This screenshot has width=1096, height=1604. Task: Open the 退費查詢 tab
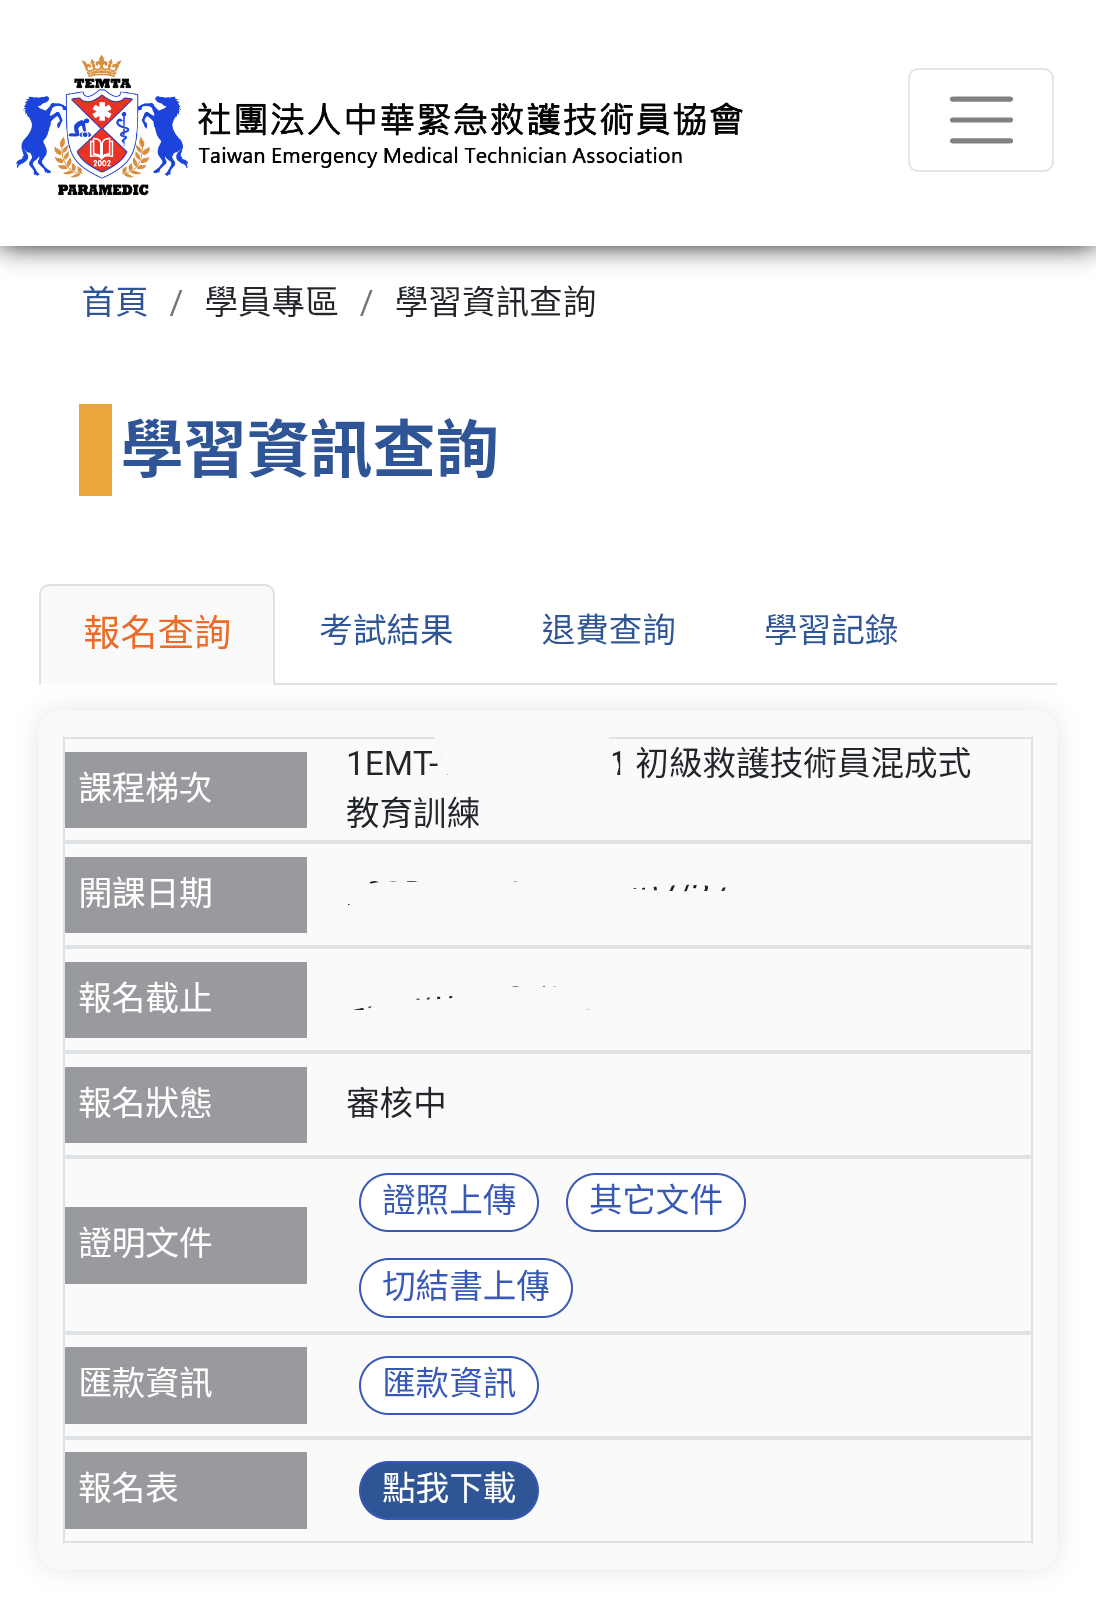coord(608,630)
